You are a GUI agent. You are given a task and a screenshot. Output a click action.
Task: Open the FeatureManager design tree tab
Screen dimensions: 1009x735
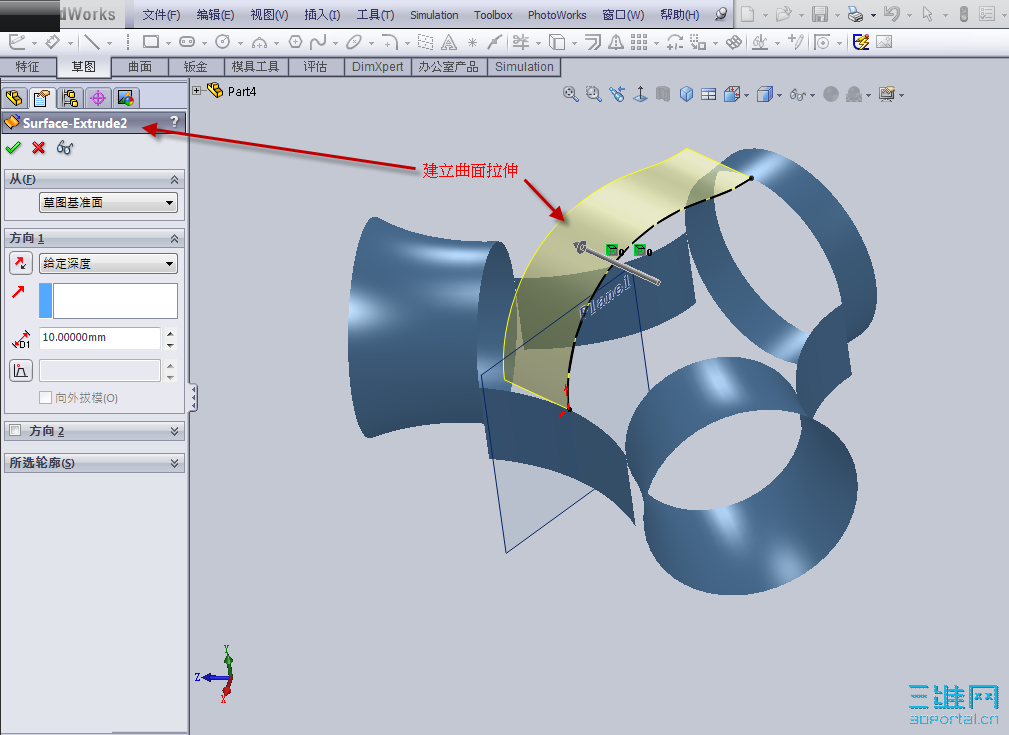point(14,98)
